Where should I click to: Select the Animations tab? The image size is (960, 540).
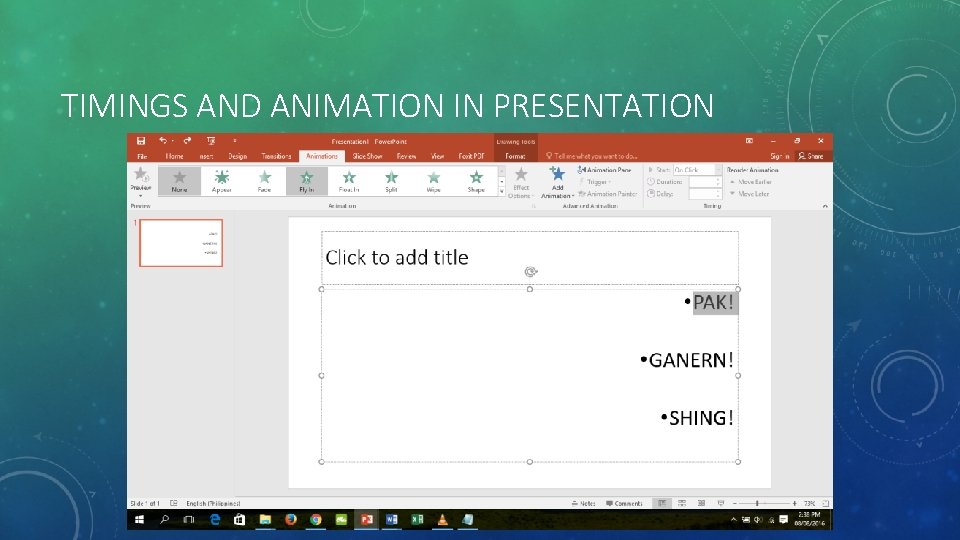[x=322, y=157]
